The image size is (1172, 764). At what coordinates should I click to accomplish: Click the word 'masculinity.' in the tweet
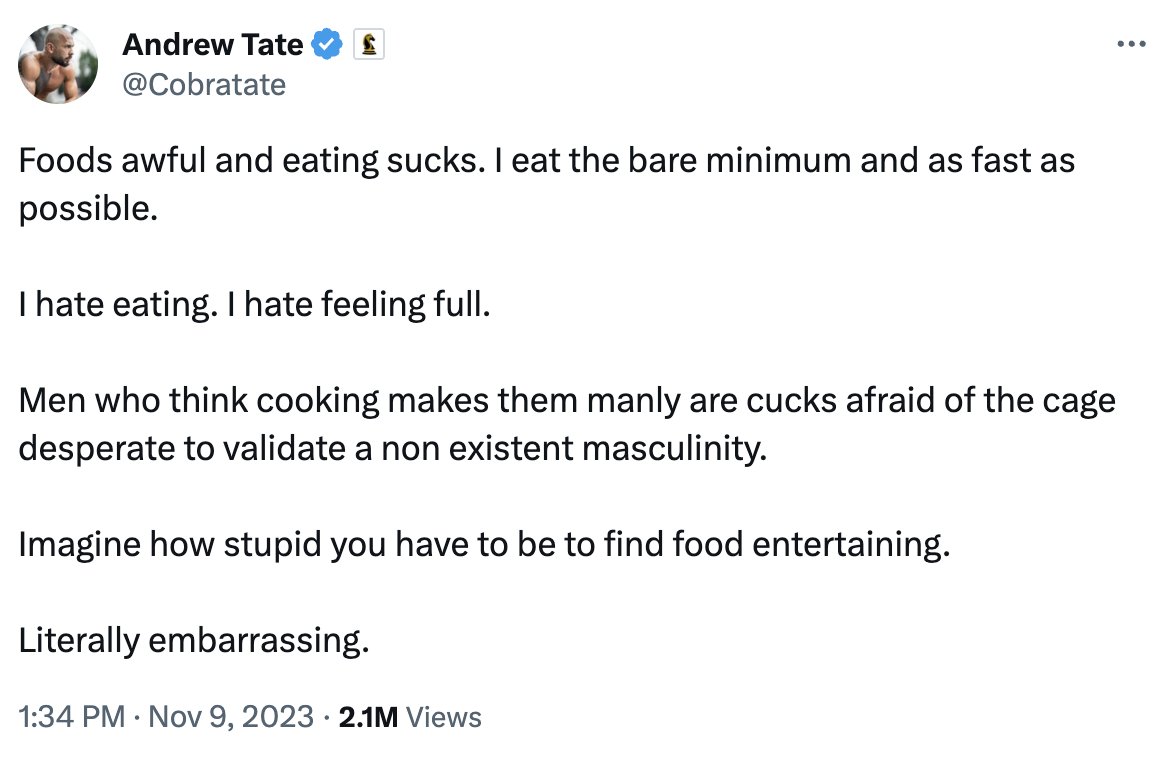coord(674,449)
